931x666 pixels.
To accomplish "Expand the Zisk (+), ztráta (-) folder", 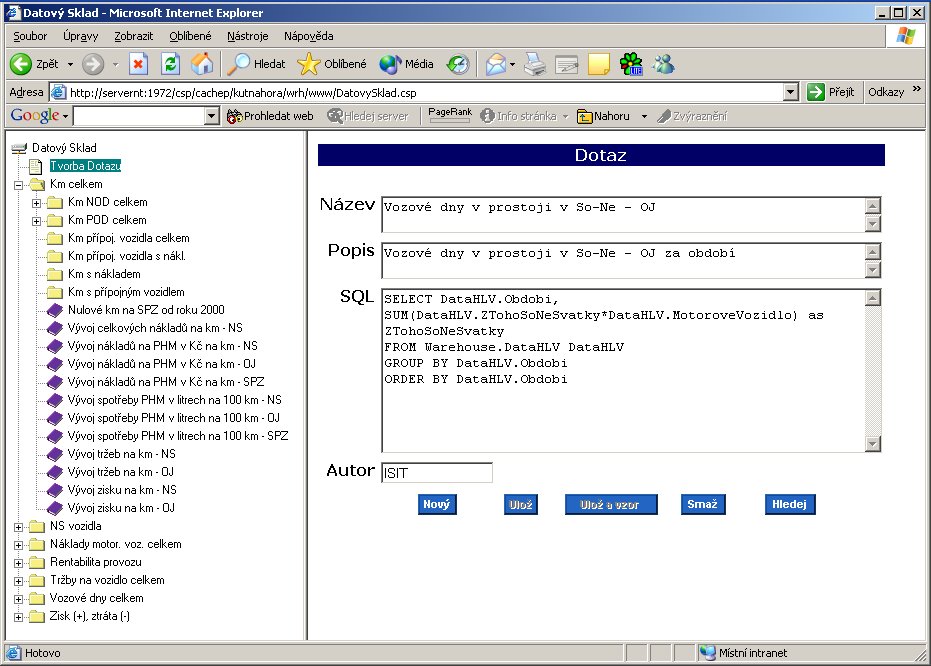I will point(18,617).
